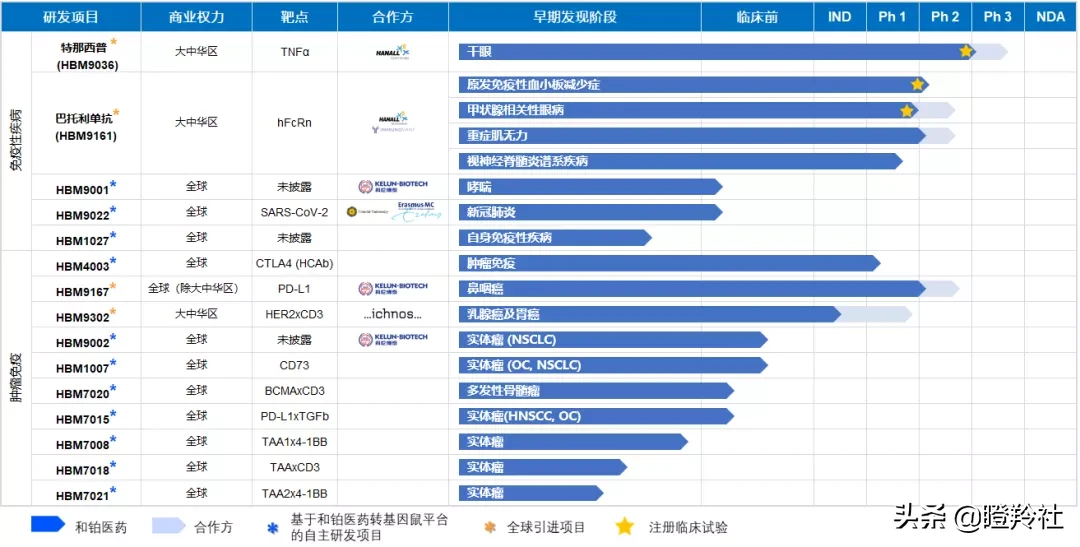Click the 巴托利单抗 (HBM9161) project name

pos(87,125)
